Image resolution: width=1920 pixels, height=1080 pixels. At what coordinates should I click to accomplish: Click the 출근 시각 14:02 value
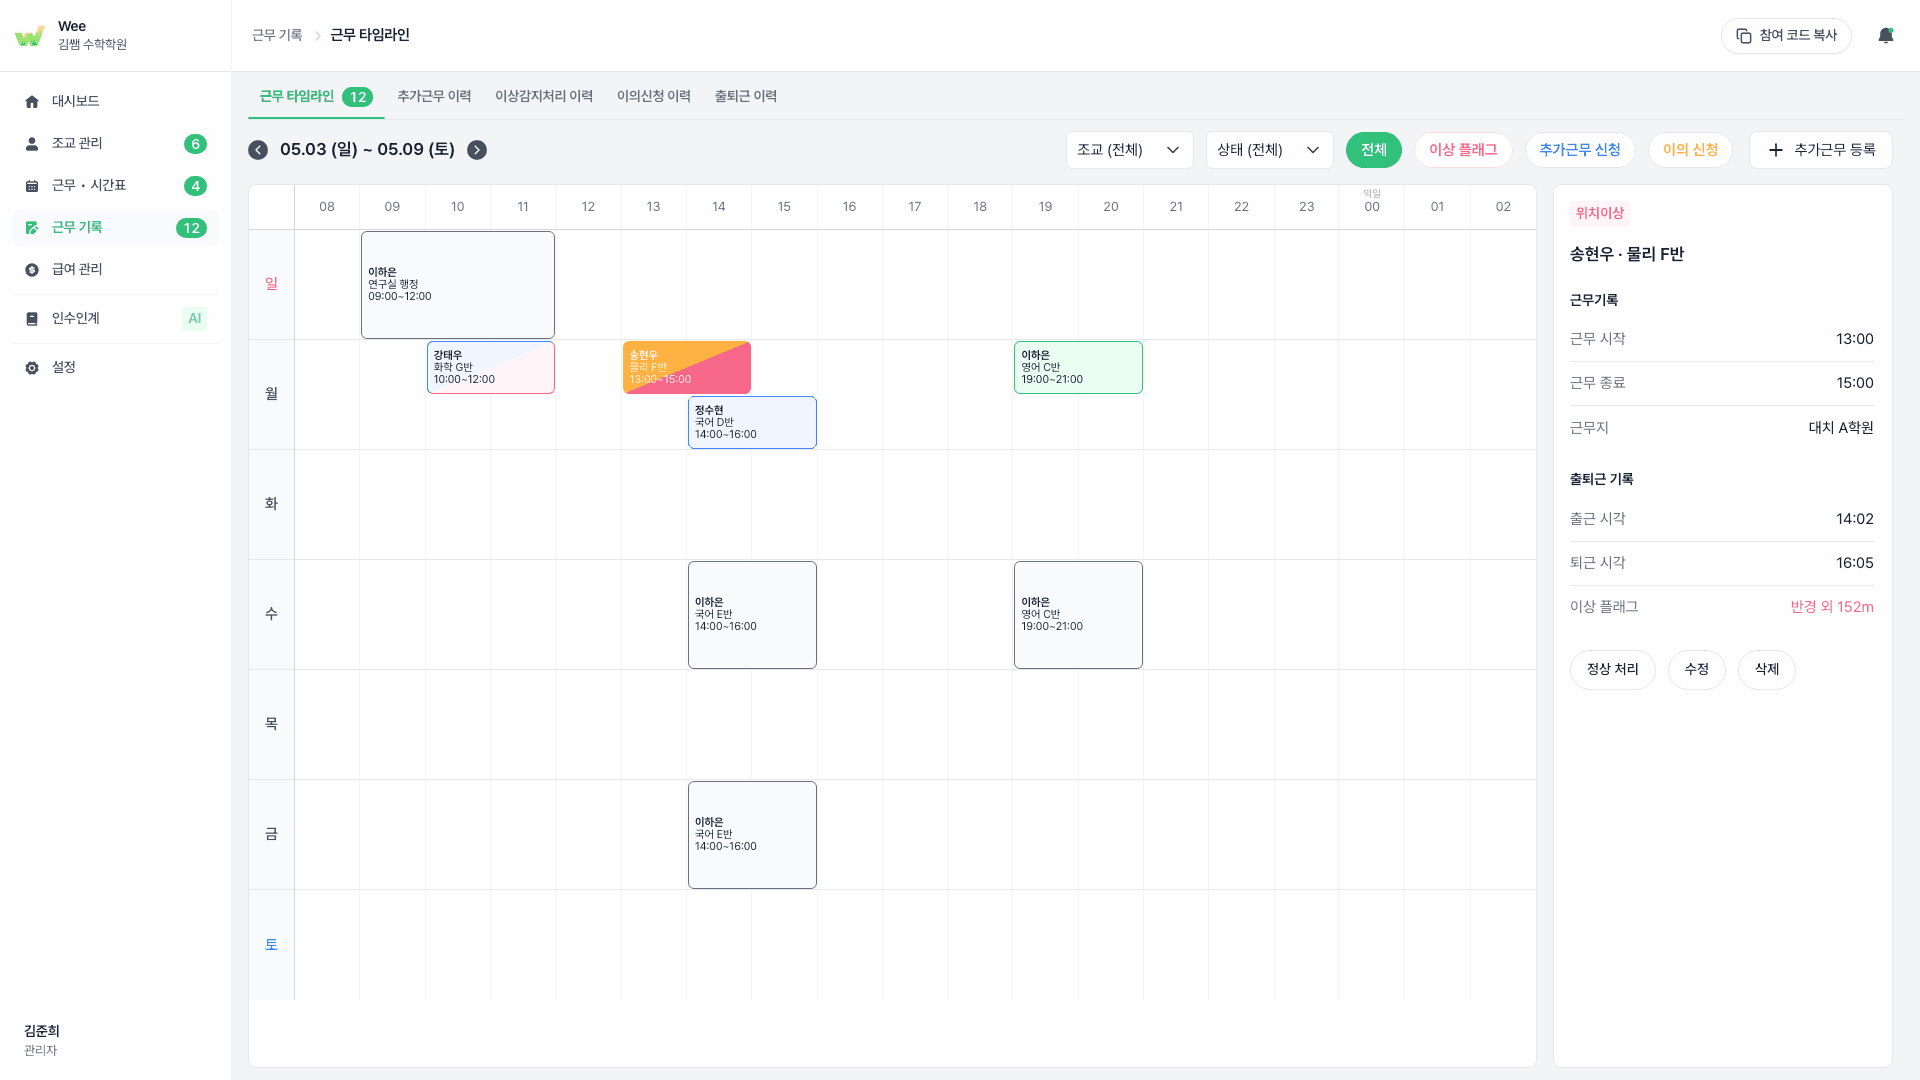click(x=1855, y=519)
